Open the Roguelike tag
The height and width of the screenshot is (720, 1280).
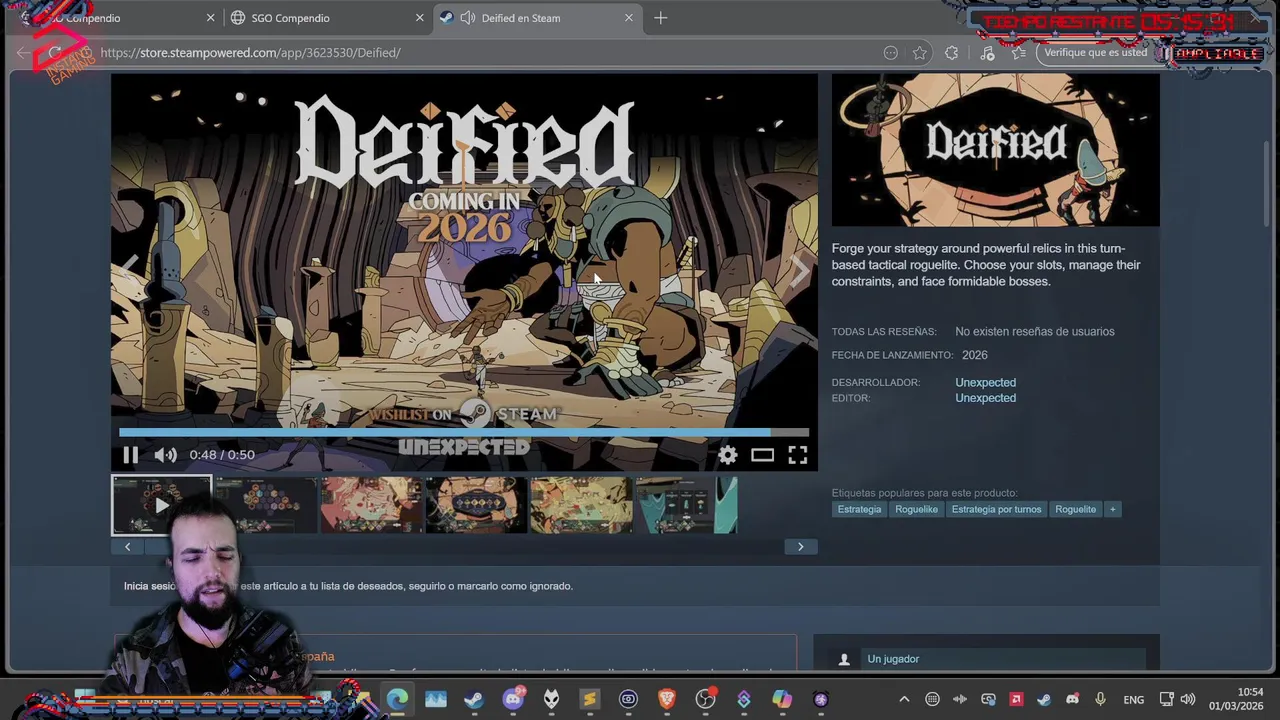tap(916, 509)
